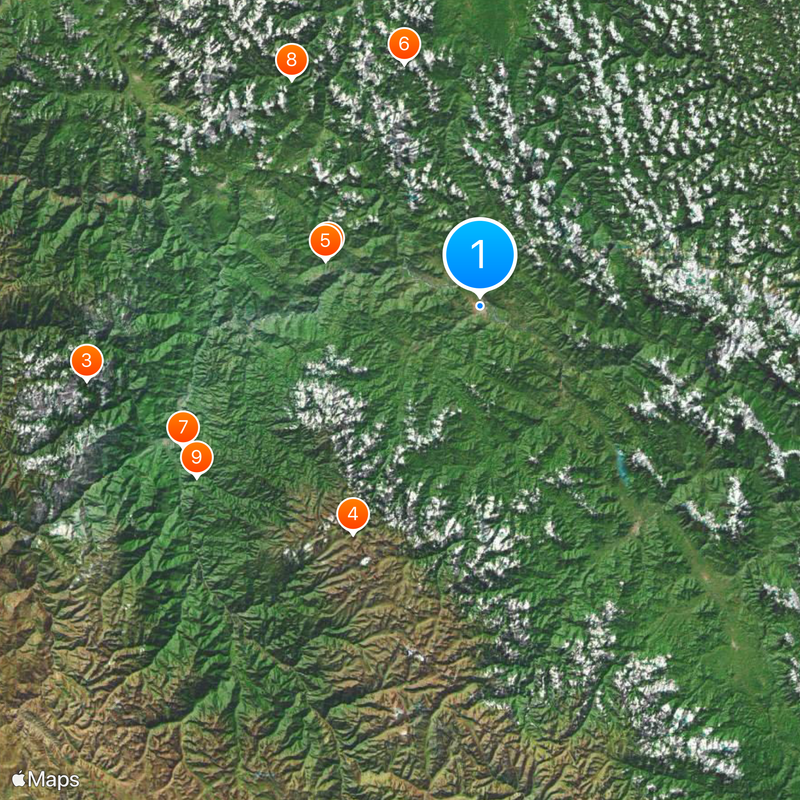This screenshot has width=800, height=800.
Task: Open the Maps attribution text link
Action: coord(54,780)
